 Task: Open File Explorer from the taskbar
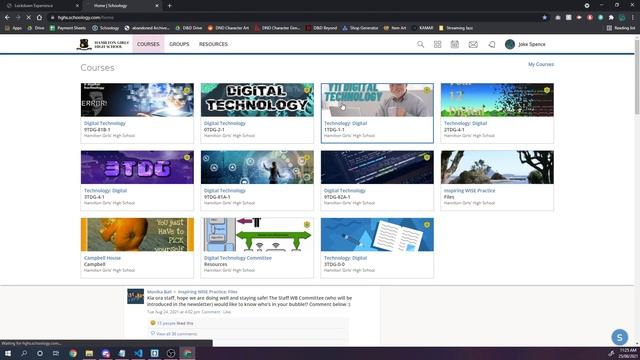point(89,353)
